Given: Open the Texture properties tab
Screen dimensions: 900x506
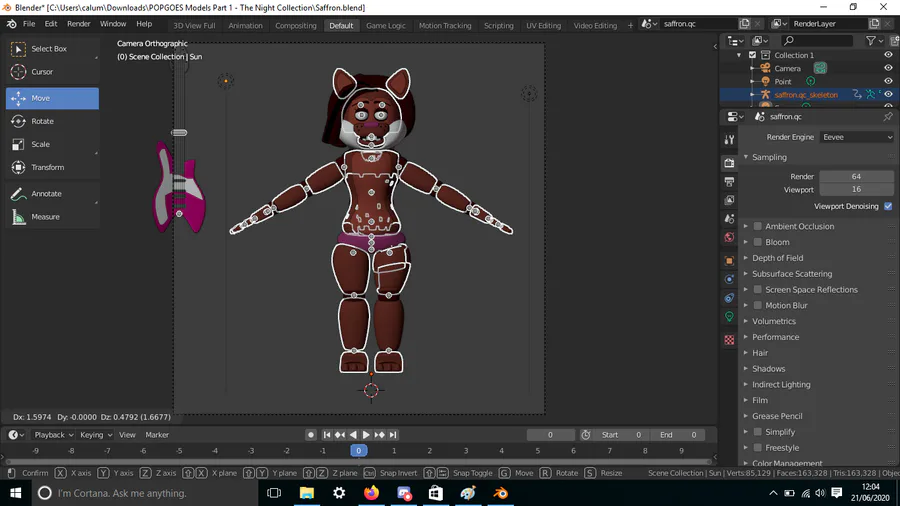Looking at the screenshot, I should (x=729, y=340).
